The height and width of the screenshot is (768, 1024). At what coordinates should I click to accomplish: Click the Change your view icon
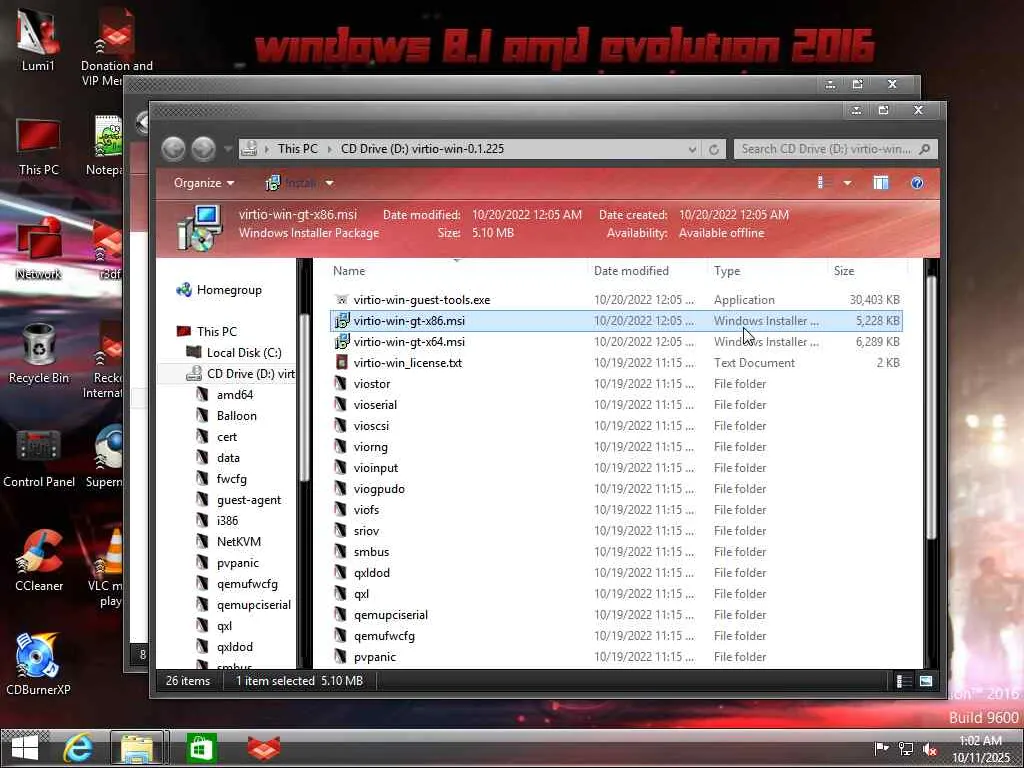(823, 183)
